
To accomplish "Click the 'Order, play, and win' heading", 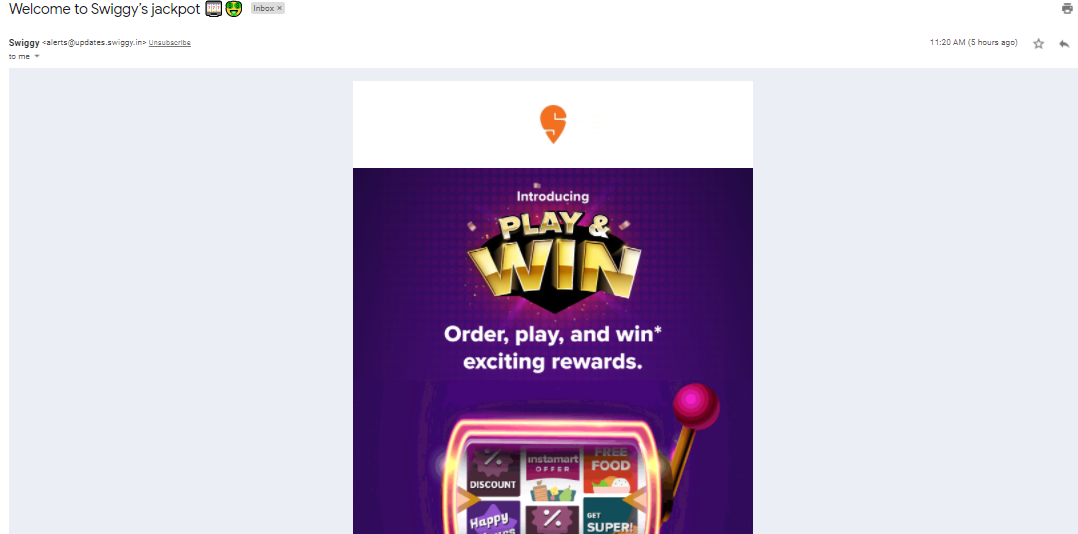I will click(552, 348).
